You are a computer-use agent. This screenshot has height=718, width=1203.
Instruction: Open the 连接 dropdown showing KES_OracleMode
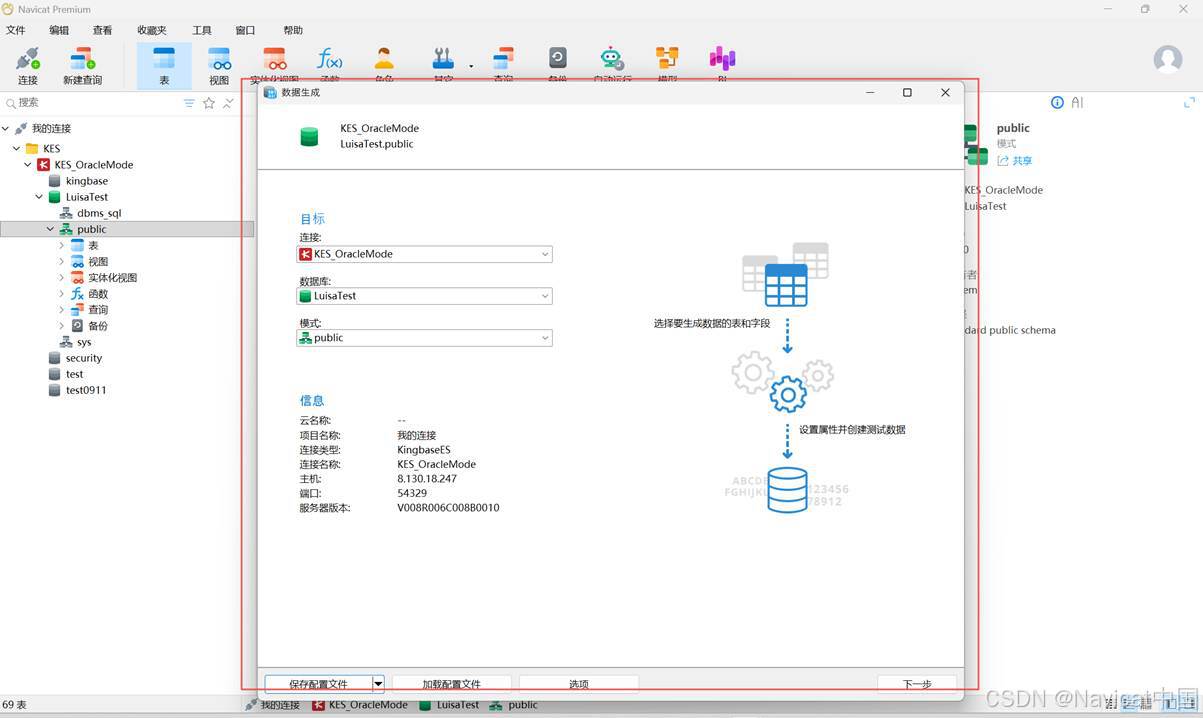(x=425, y=254)
